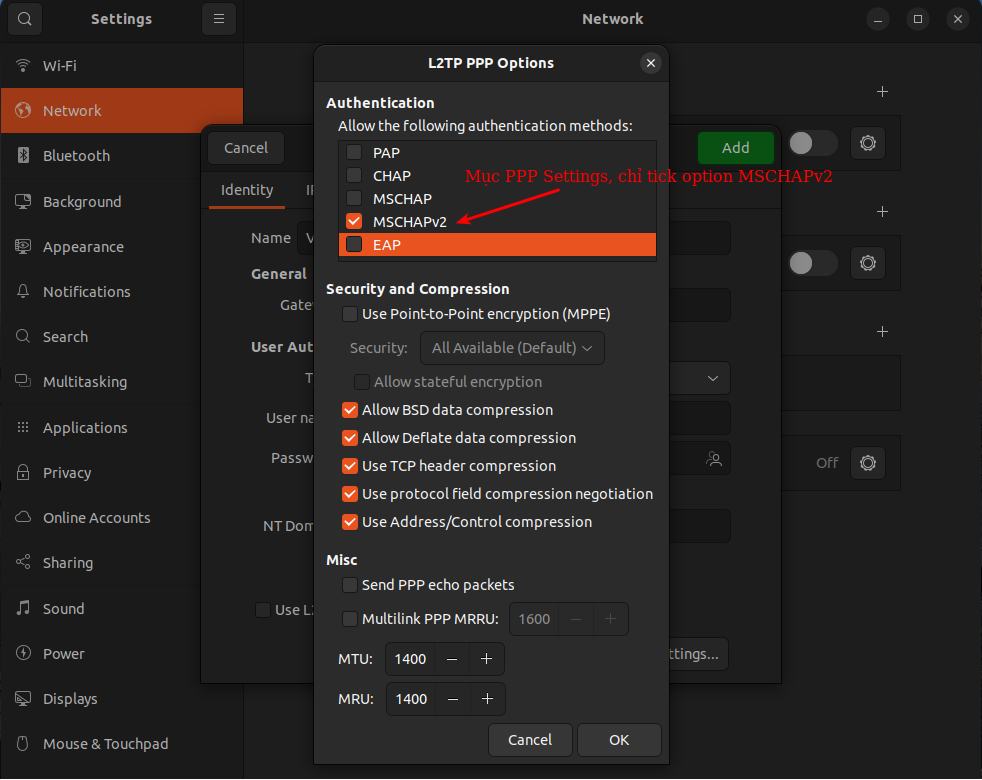Decrease the MRU value

(453, 699)
